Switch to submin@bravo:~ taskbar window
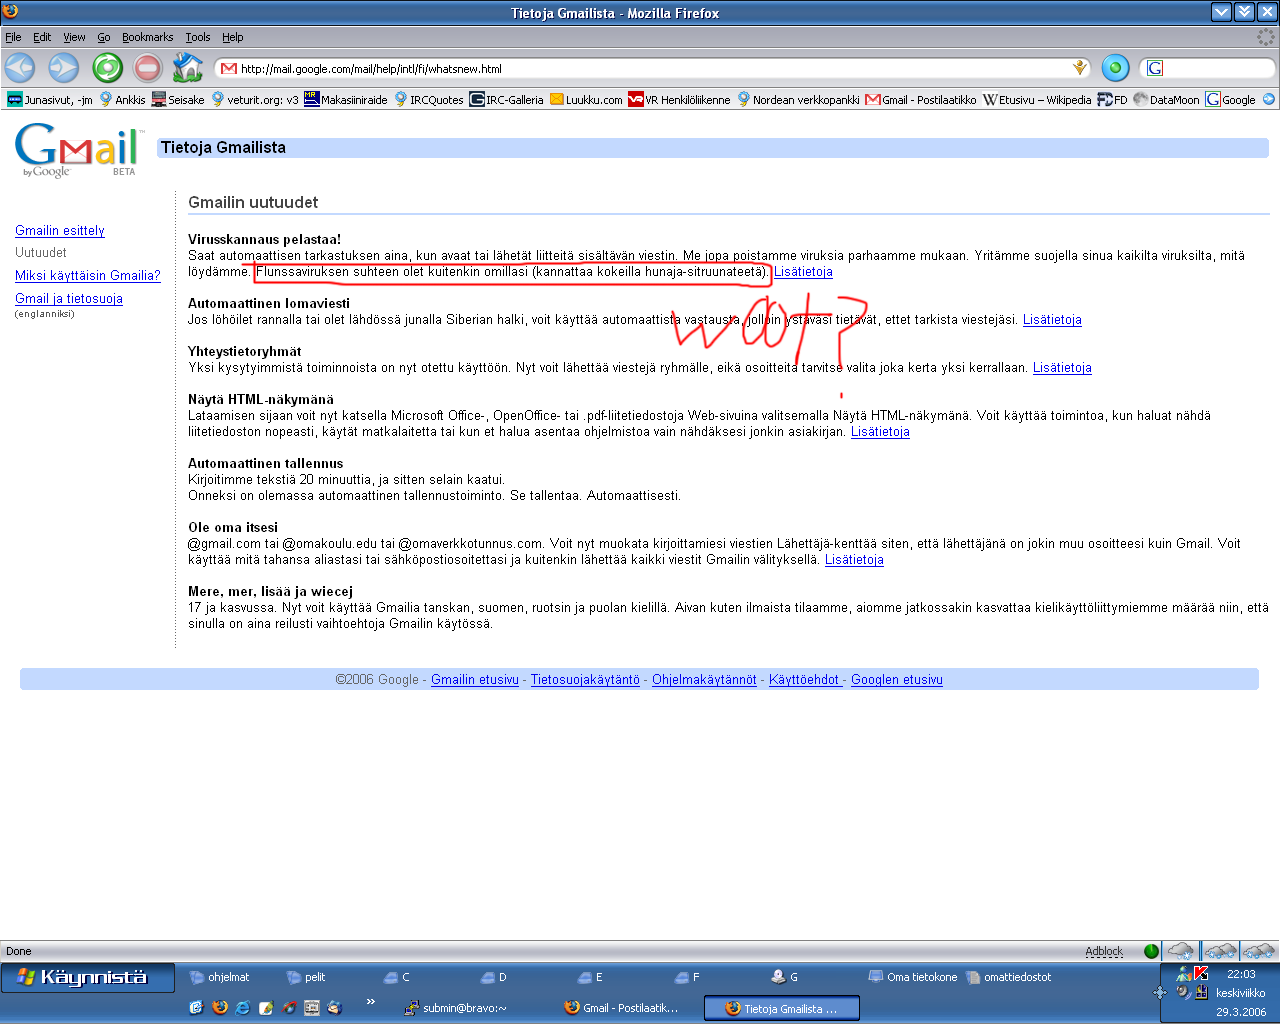This screenshot has width=1280, height=1024. pos(455,1008)
